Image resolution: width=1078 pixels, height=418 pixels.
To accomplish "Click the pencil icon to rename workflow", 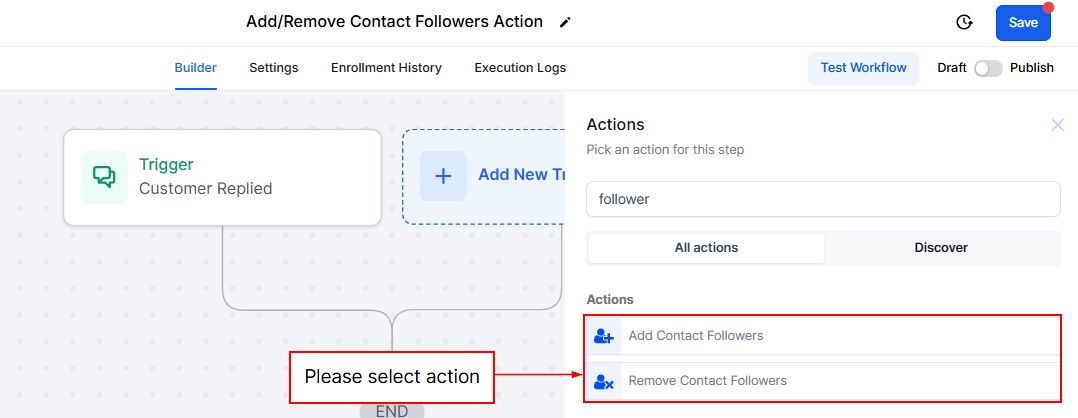I will 566,22.
